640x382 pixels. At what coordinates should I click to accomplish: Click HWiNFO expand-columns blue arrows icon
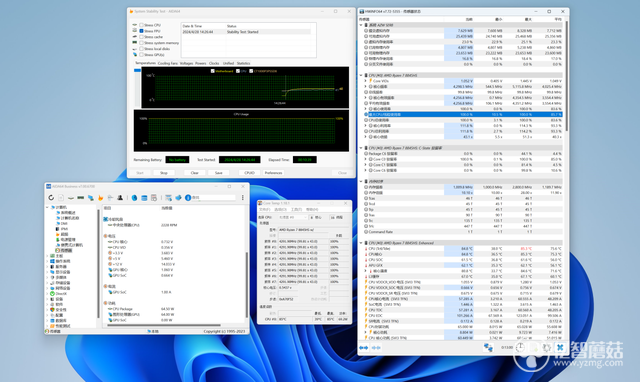click(x=364, y=348)
